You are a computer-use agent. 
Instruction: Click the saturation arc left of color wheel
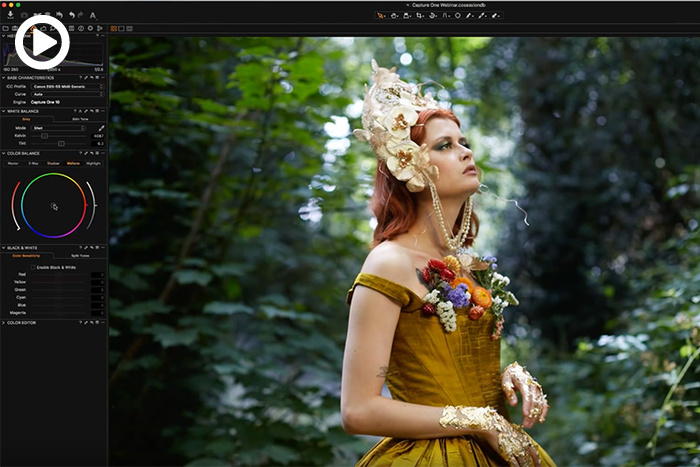(x=15, y=206)
